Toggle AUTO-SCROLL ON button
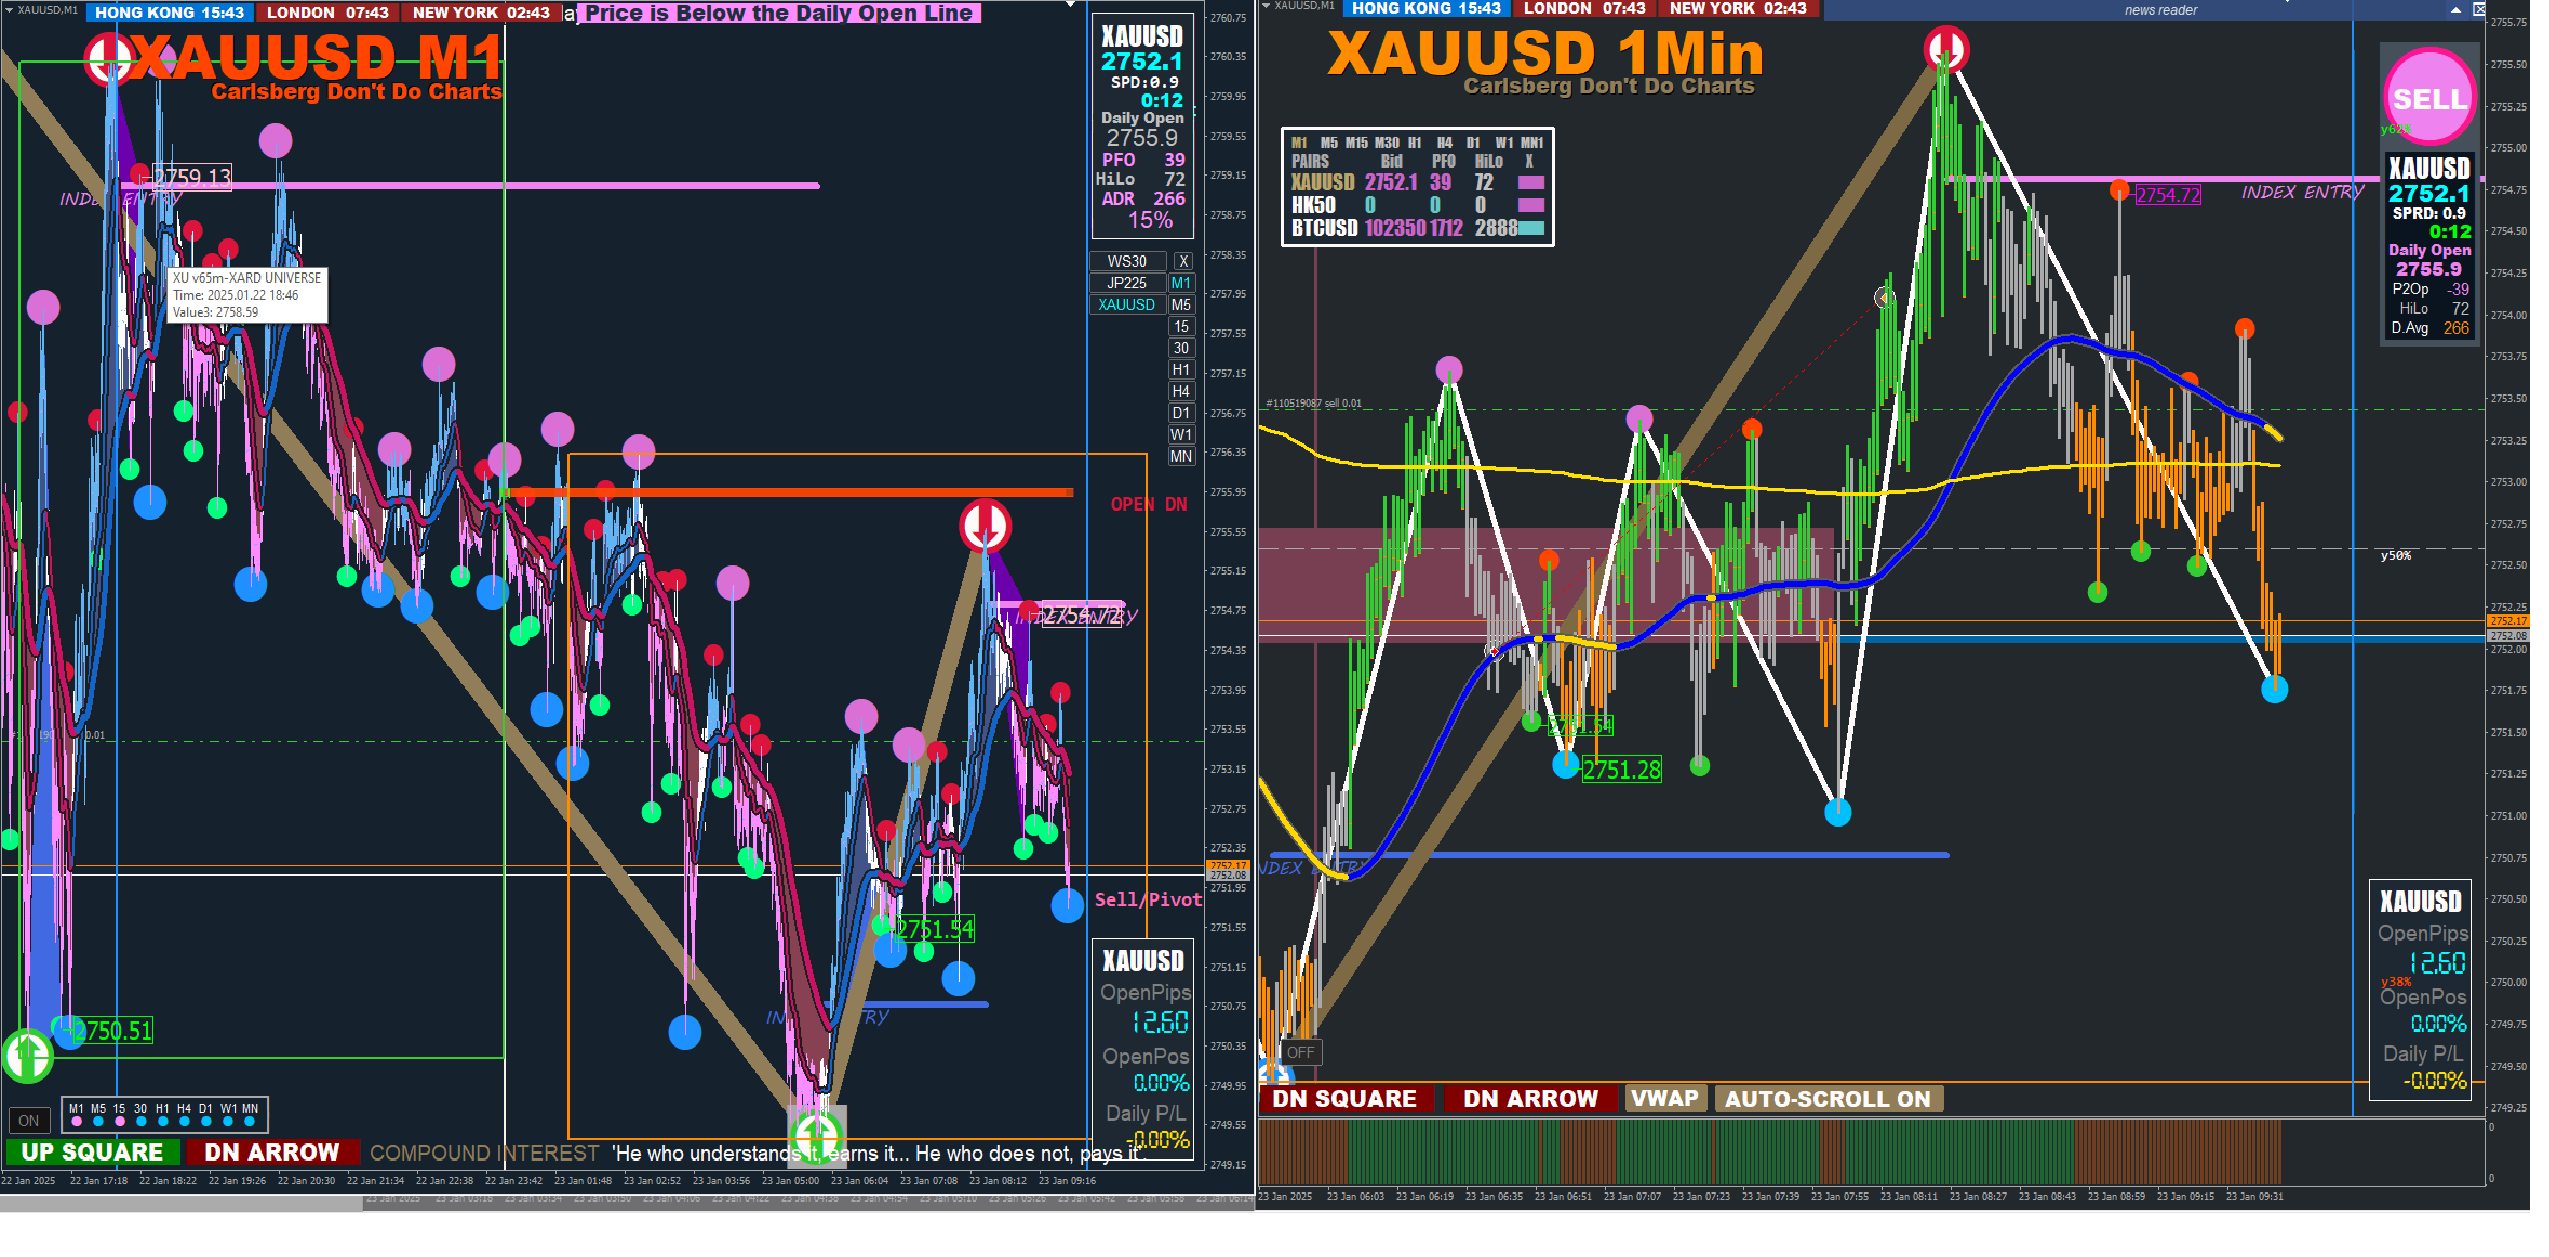This screenshot has width=2549, height=1257. tap(1827, 1099)
